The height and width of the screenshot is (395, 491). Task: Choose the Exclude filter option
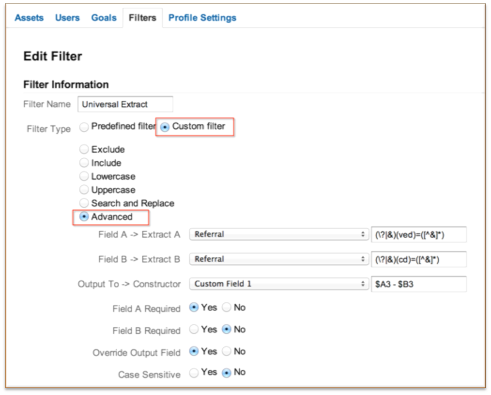[x=84, y=149]
